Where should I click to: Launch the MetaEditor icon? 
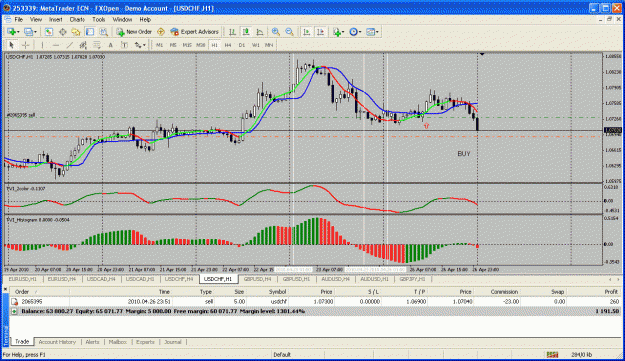pyautogui.click(x=161, y=31)
